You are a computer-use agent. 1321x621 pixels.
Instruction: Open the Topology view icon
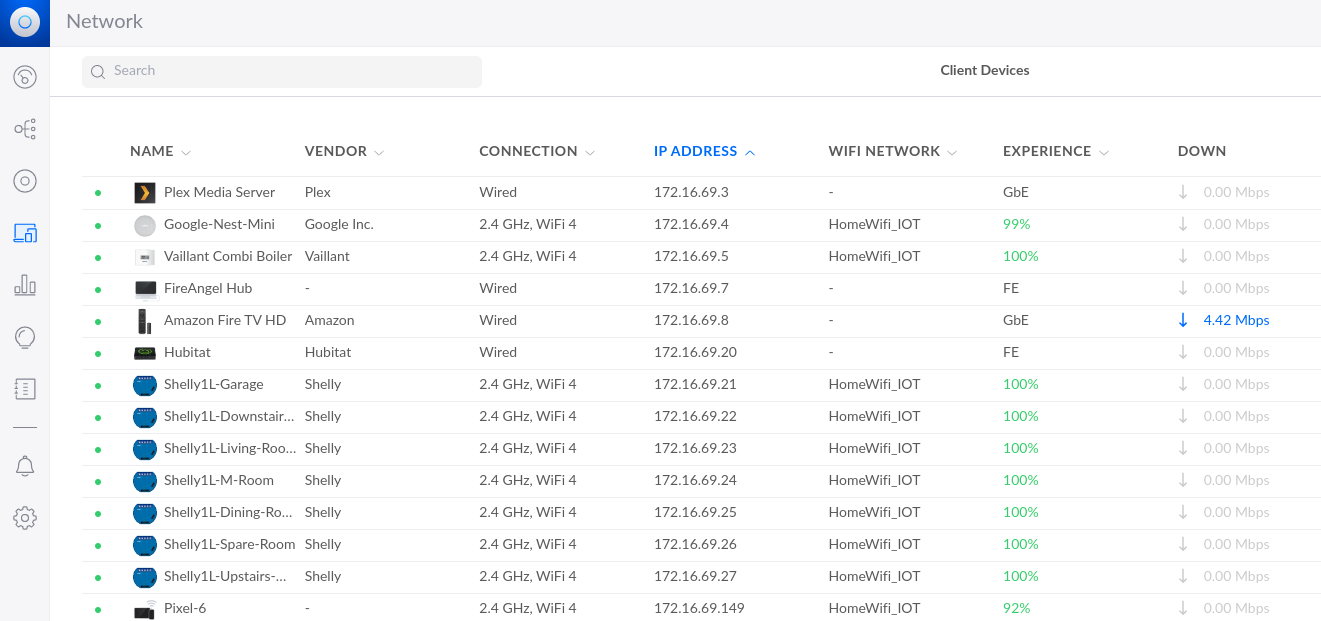(25, 129)
